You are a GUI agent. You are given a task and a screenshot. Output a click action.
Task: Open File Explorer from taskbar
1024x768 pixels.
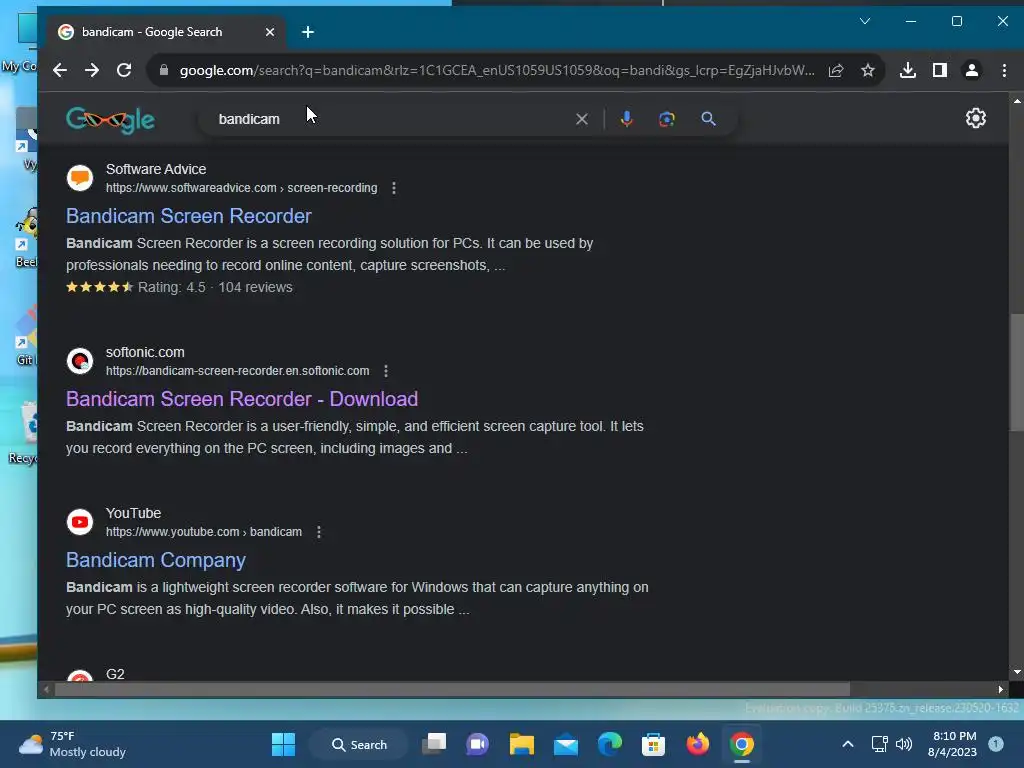pyautogui.click(x=522, y=744)
